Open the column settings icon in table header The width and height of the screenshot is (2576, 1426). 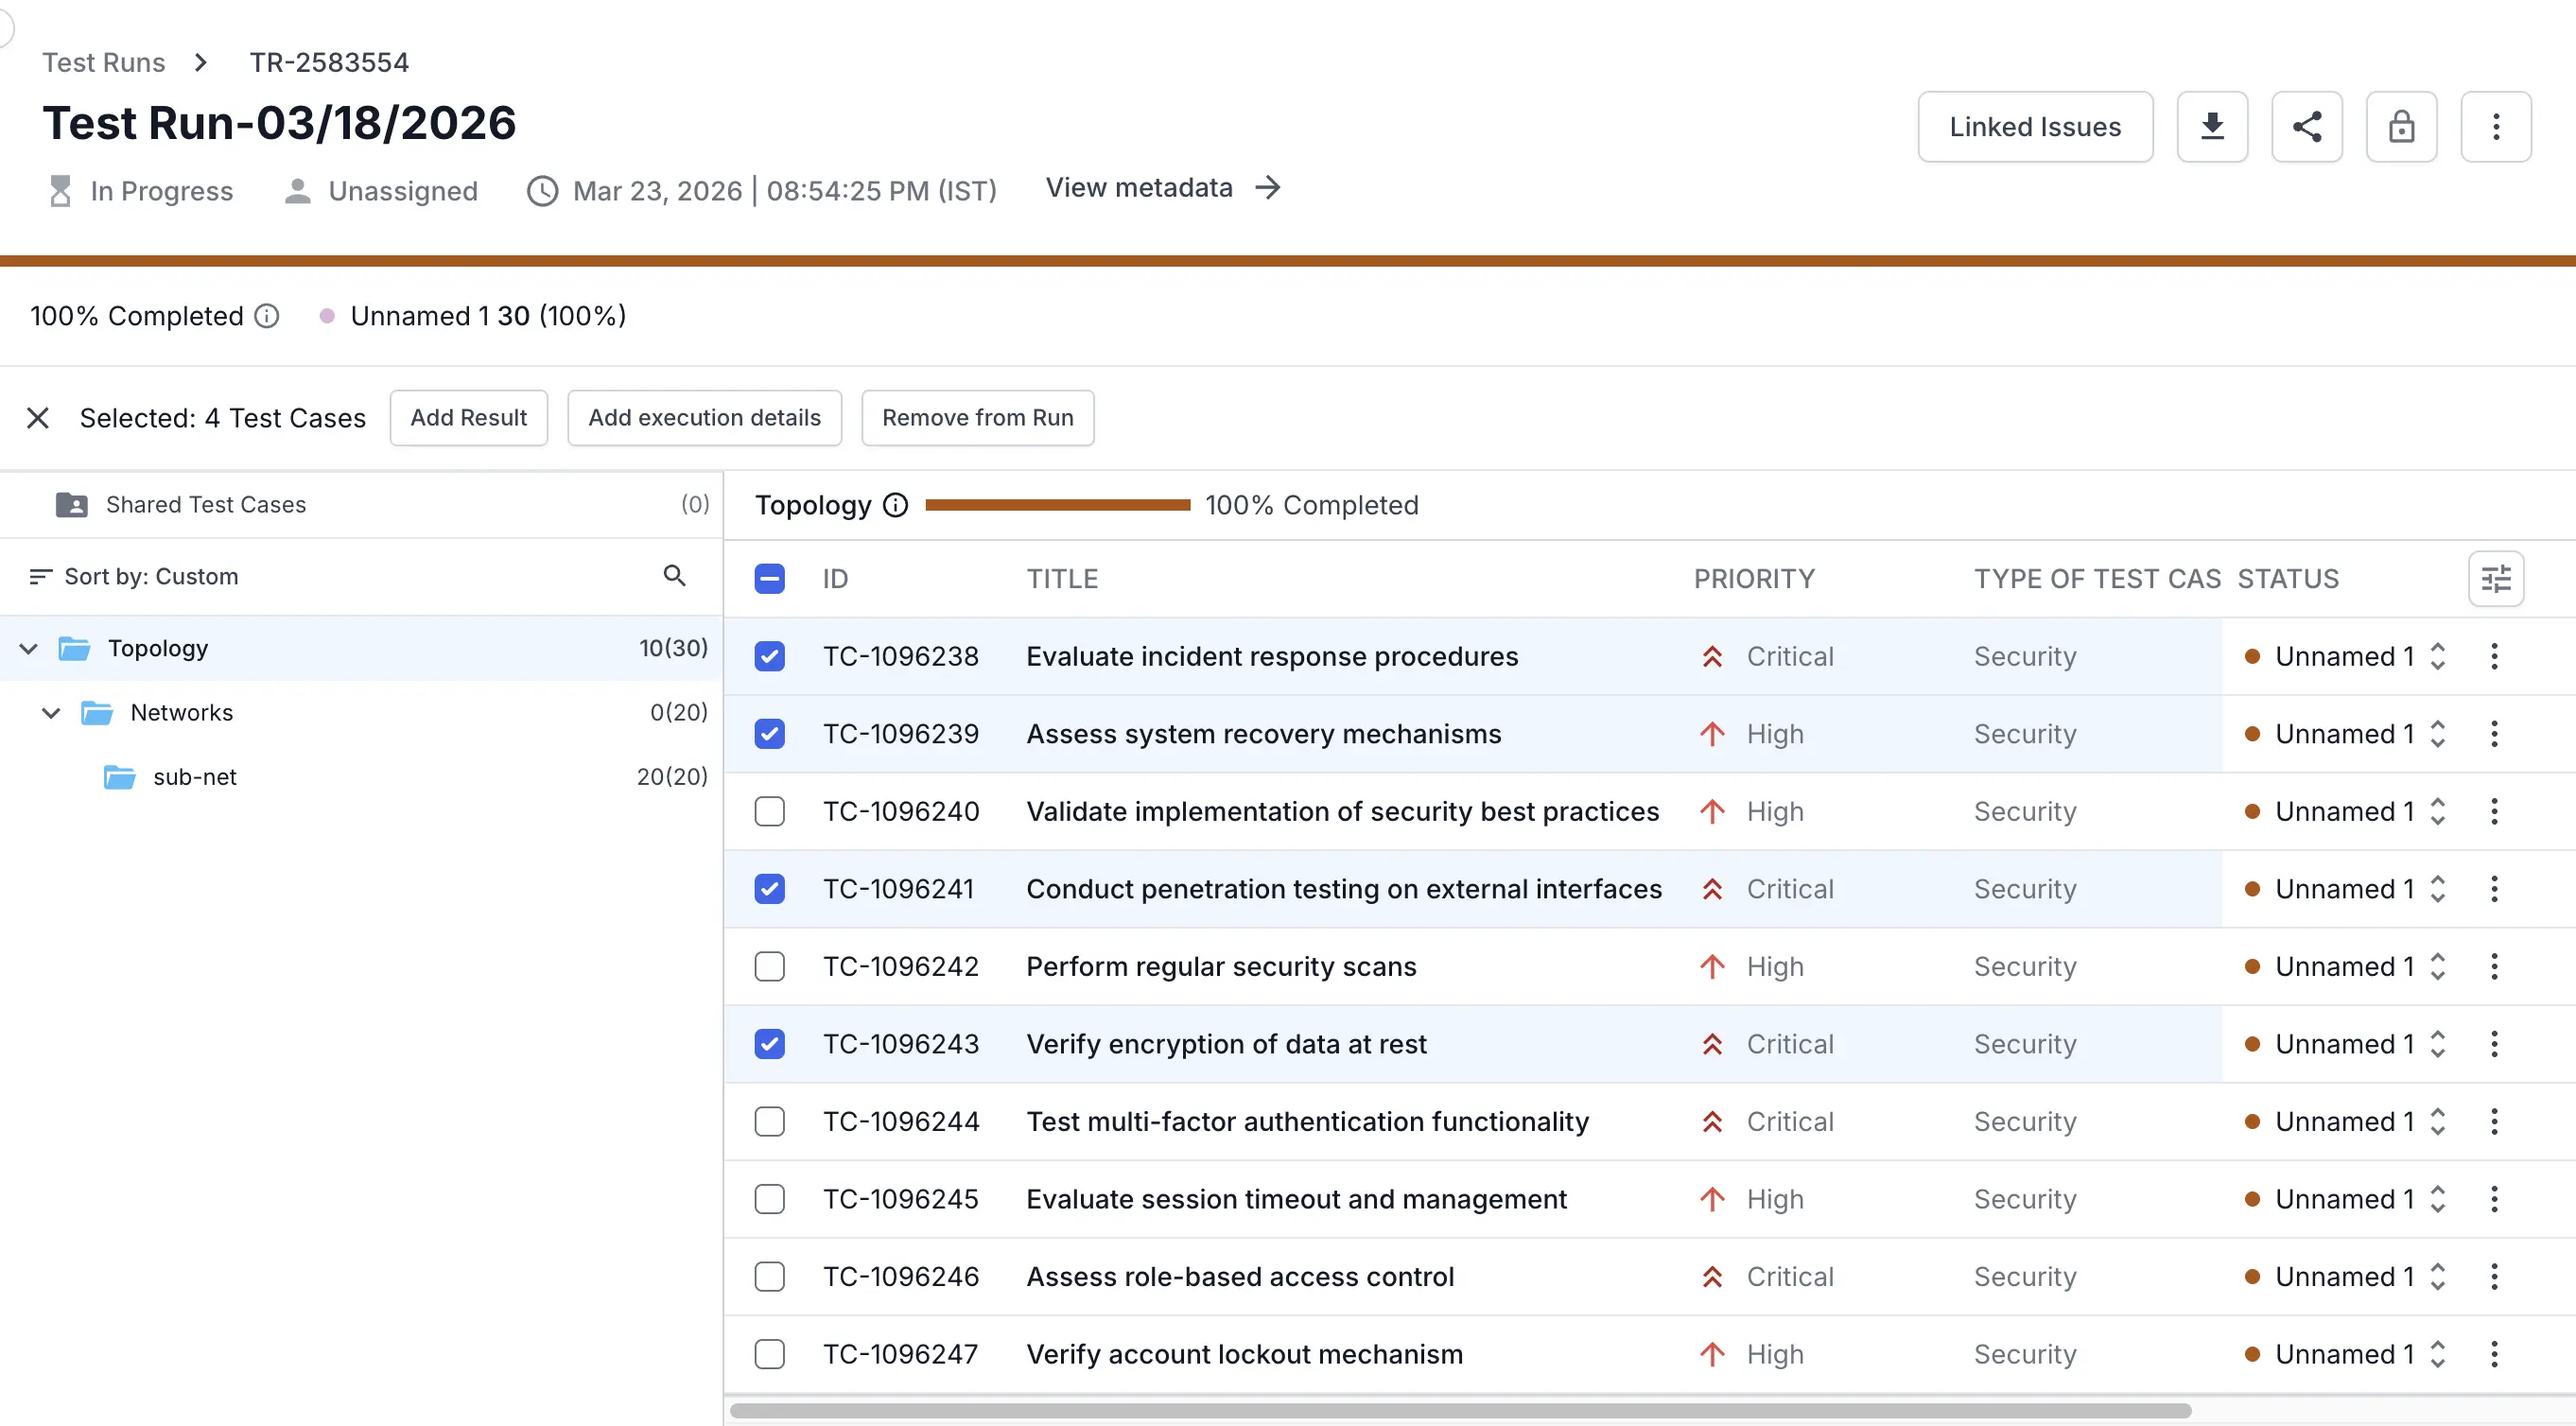[x=2496, y=579]
